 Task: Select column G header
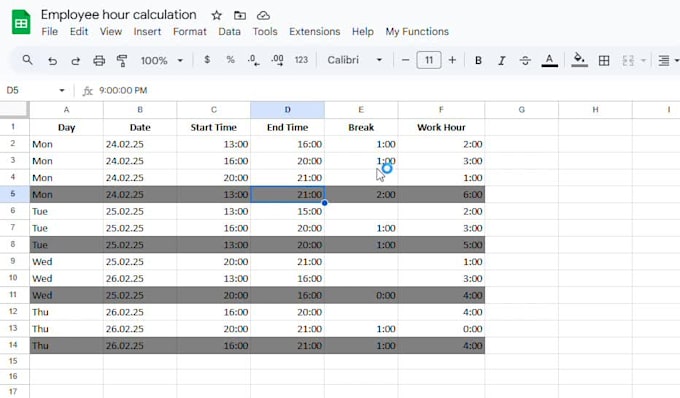[x=522, y=110]
